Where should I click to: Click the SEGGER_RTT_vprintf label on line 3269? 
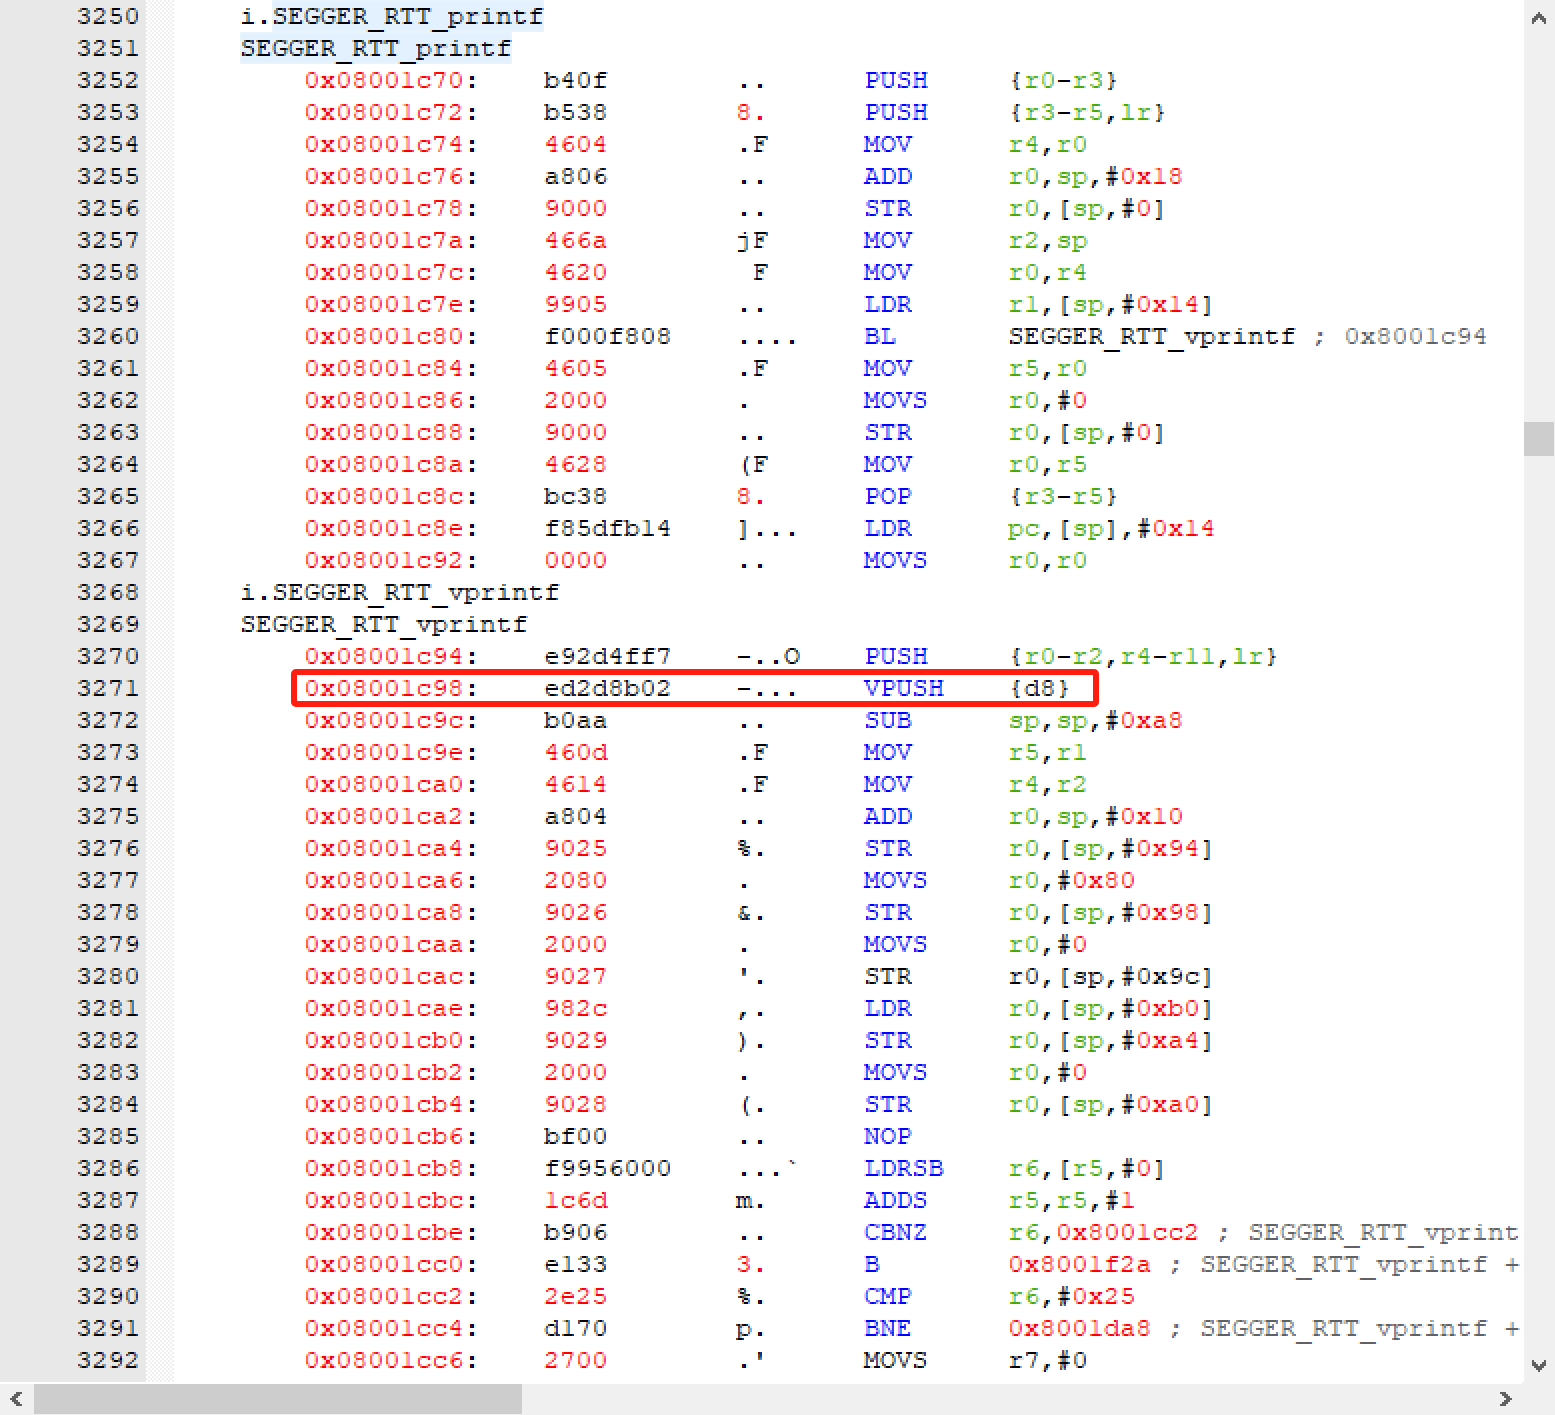(383, 625)
